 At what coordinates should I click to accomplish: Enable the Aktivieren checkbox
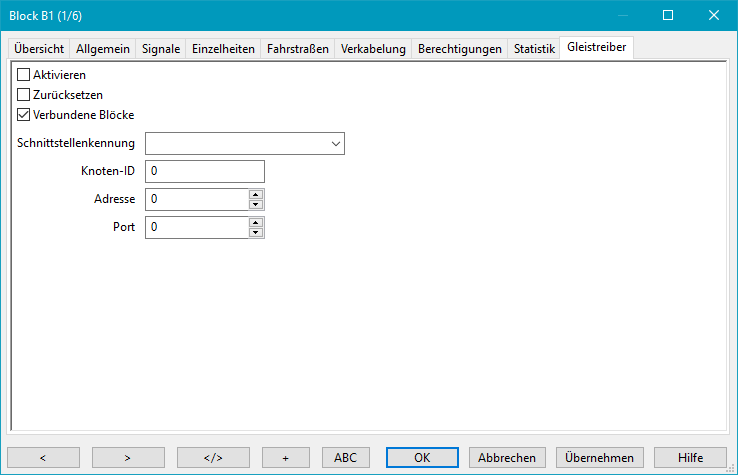(24, 75)
